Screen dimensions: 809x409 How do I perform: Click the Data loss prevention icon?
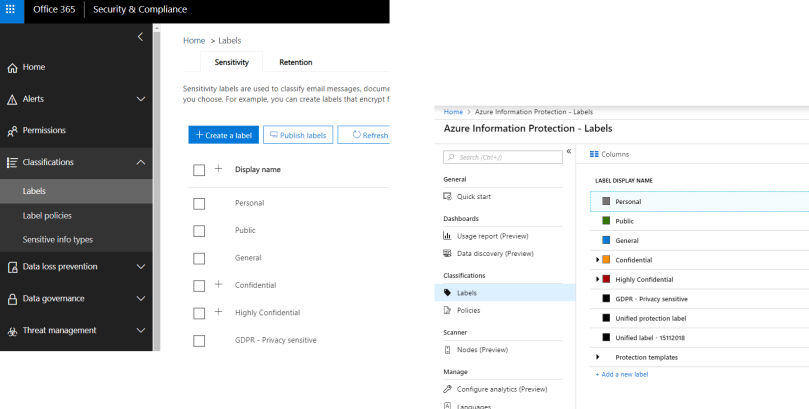coord(12,267)
